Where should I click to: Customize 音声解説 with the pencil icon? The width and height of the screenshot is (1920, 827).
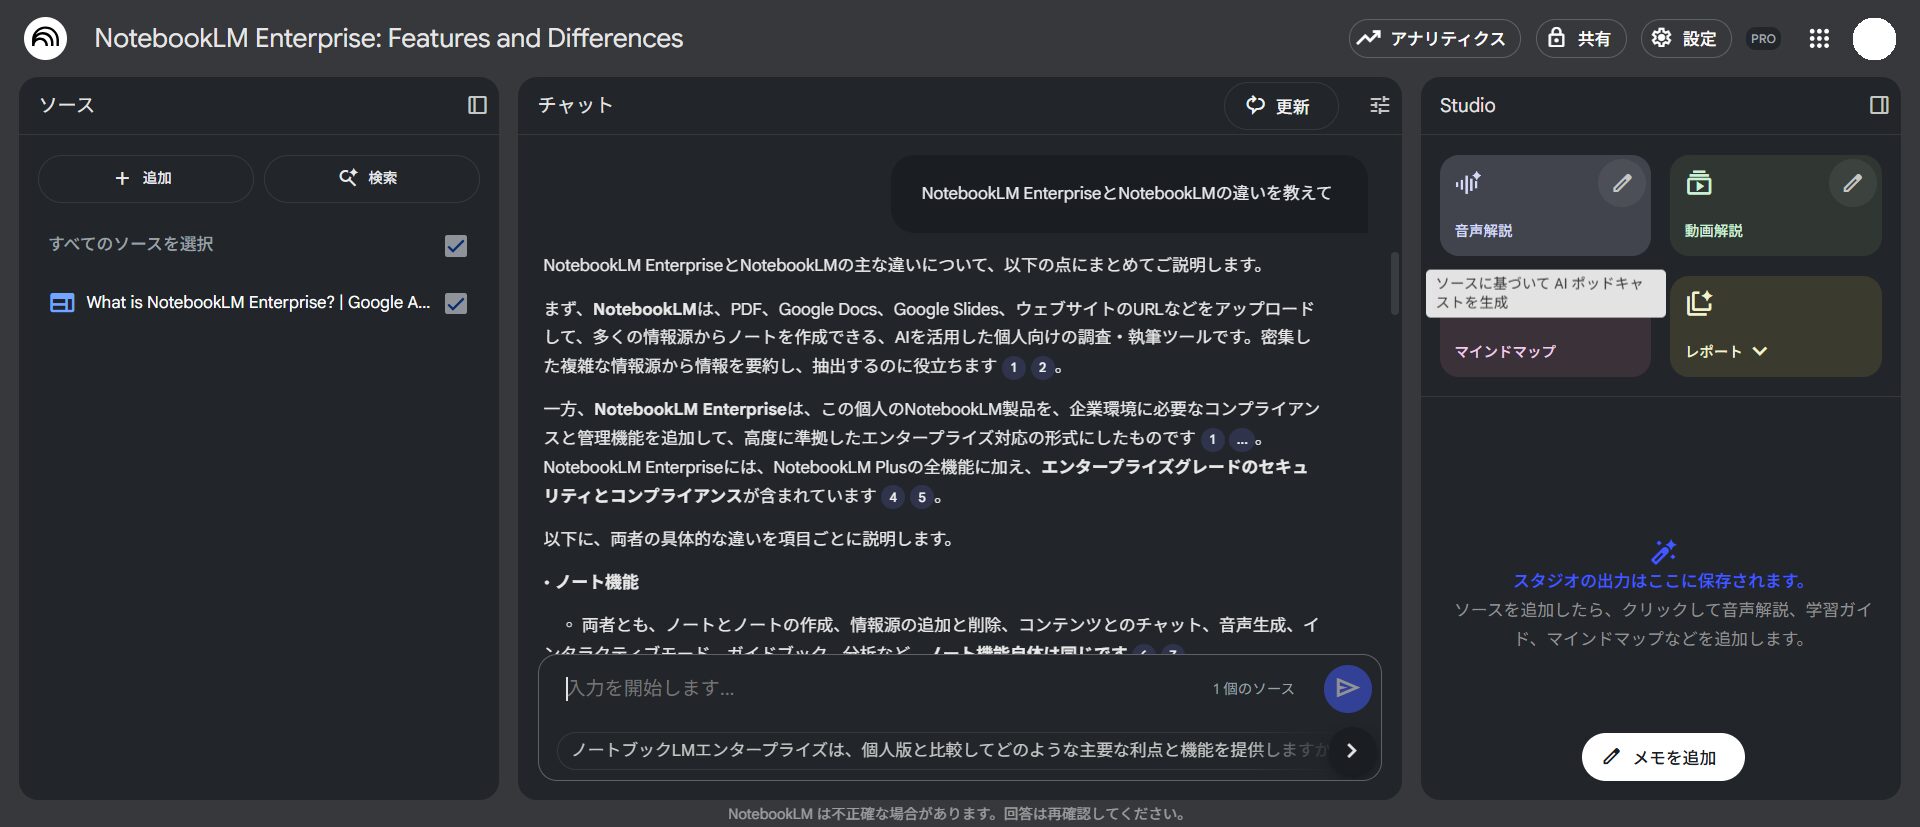click(x=1621, y=183)
